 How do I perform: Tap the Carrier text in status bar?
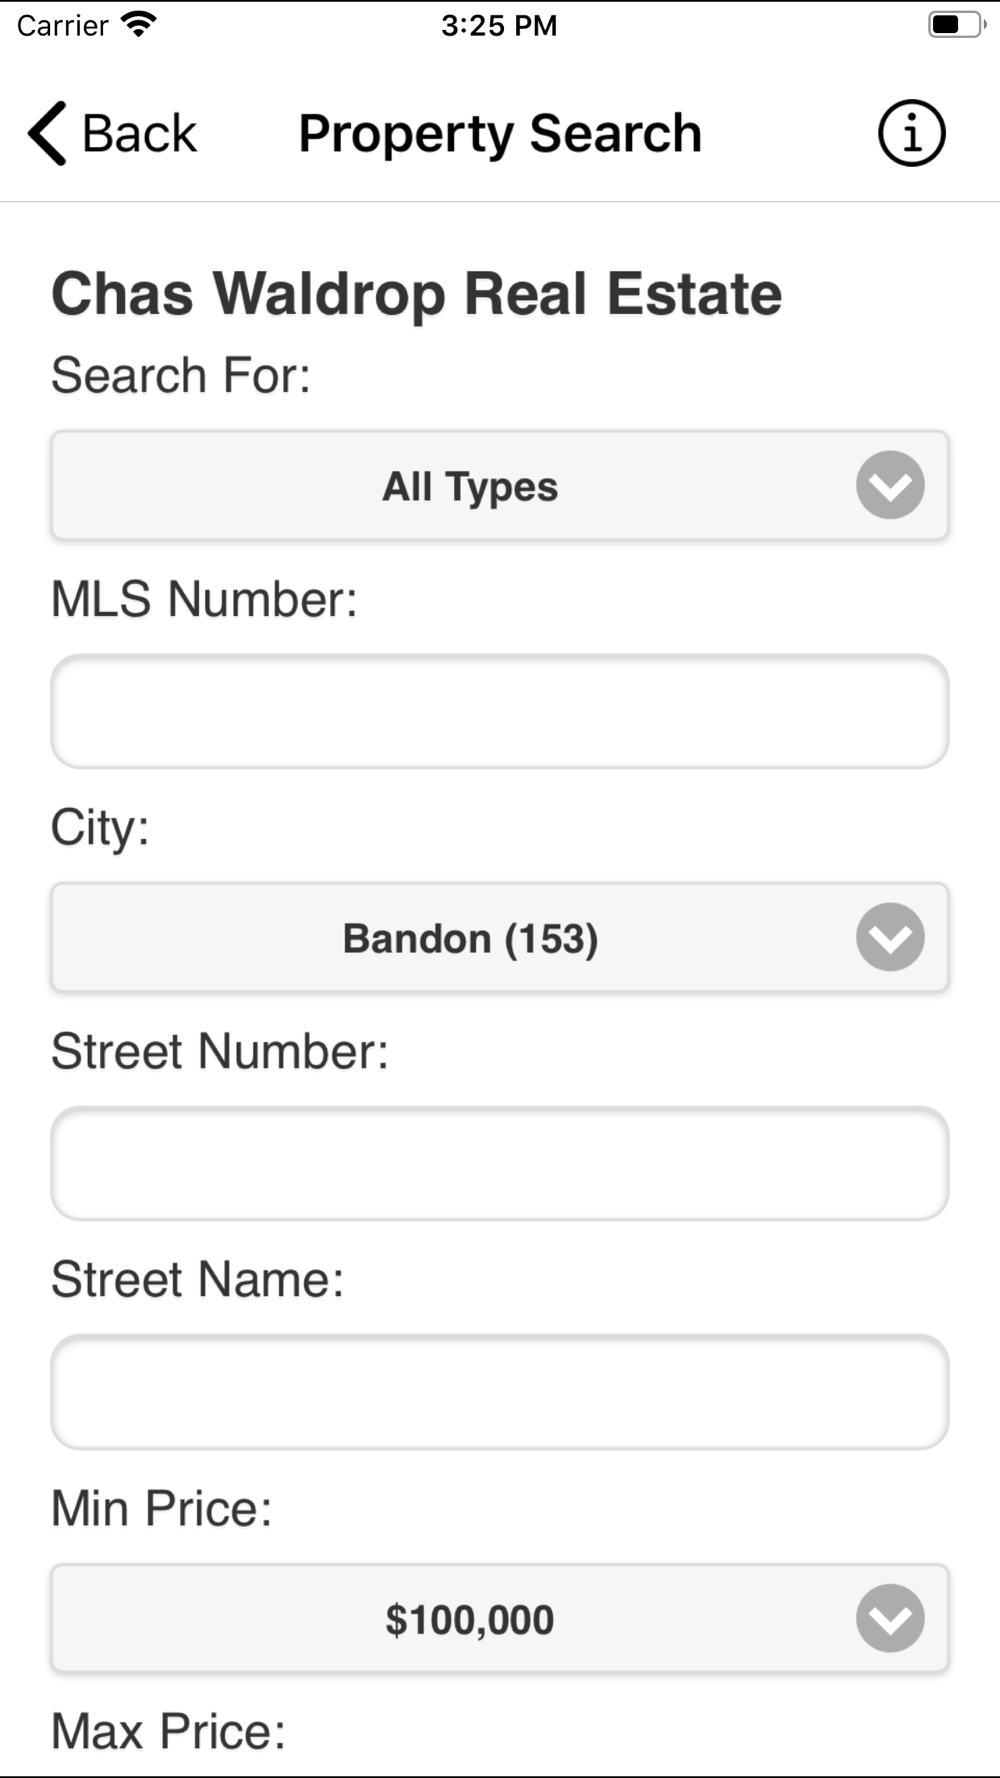[x=62, y=25]
